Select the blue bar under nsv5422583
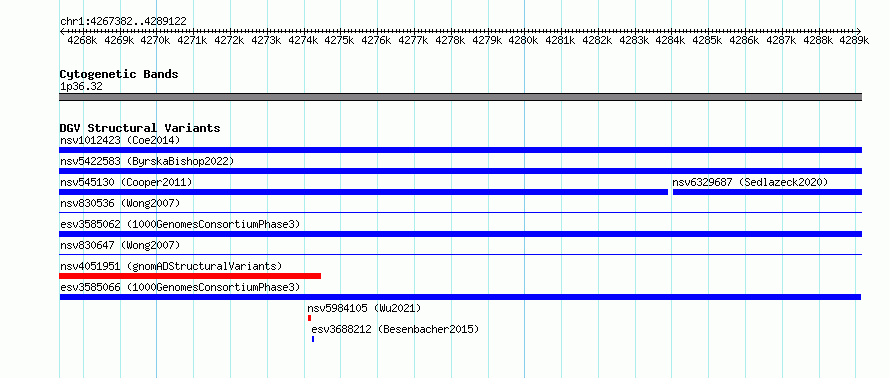This screenshot has width=890, height=378. pos(460,171)
